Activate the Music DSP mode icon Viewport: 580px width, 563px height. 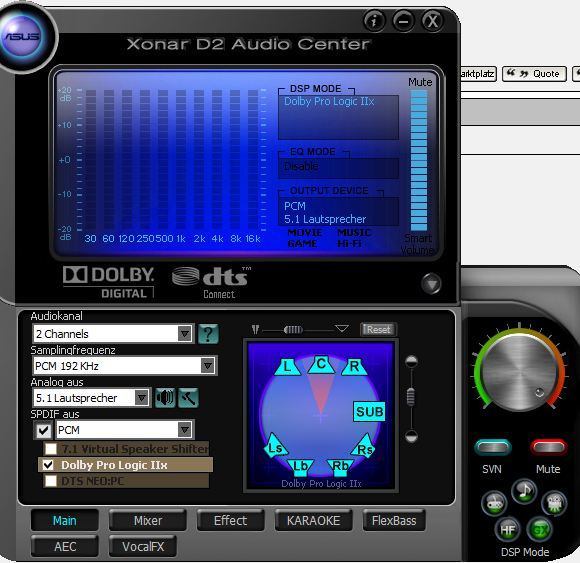tap(524, 492)
